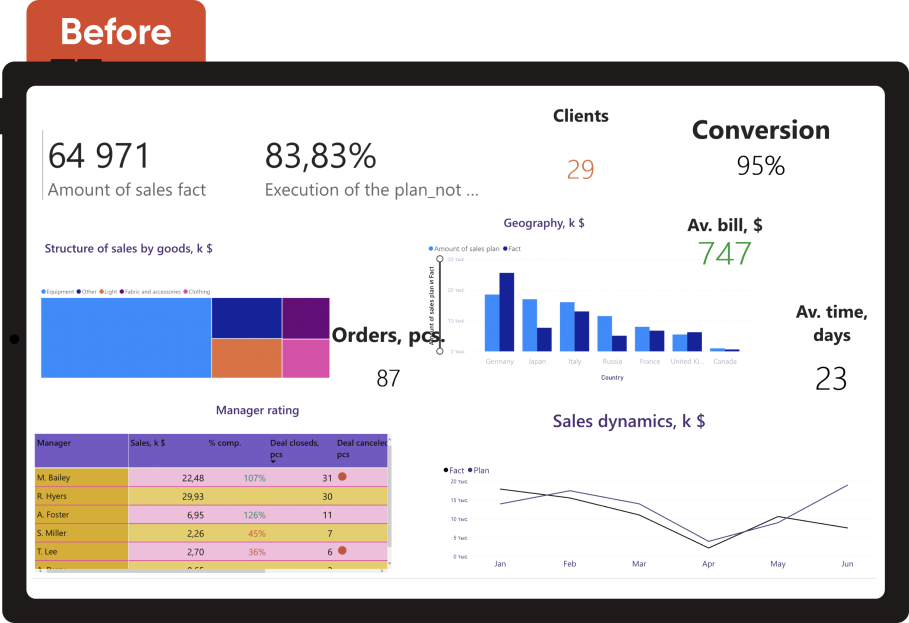Image resolution: width=909 pixels, height=623 pixels.
Task: Click the 'Manager rating' title
Action: 257,410
